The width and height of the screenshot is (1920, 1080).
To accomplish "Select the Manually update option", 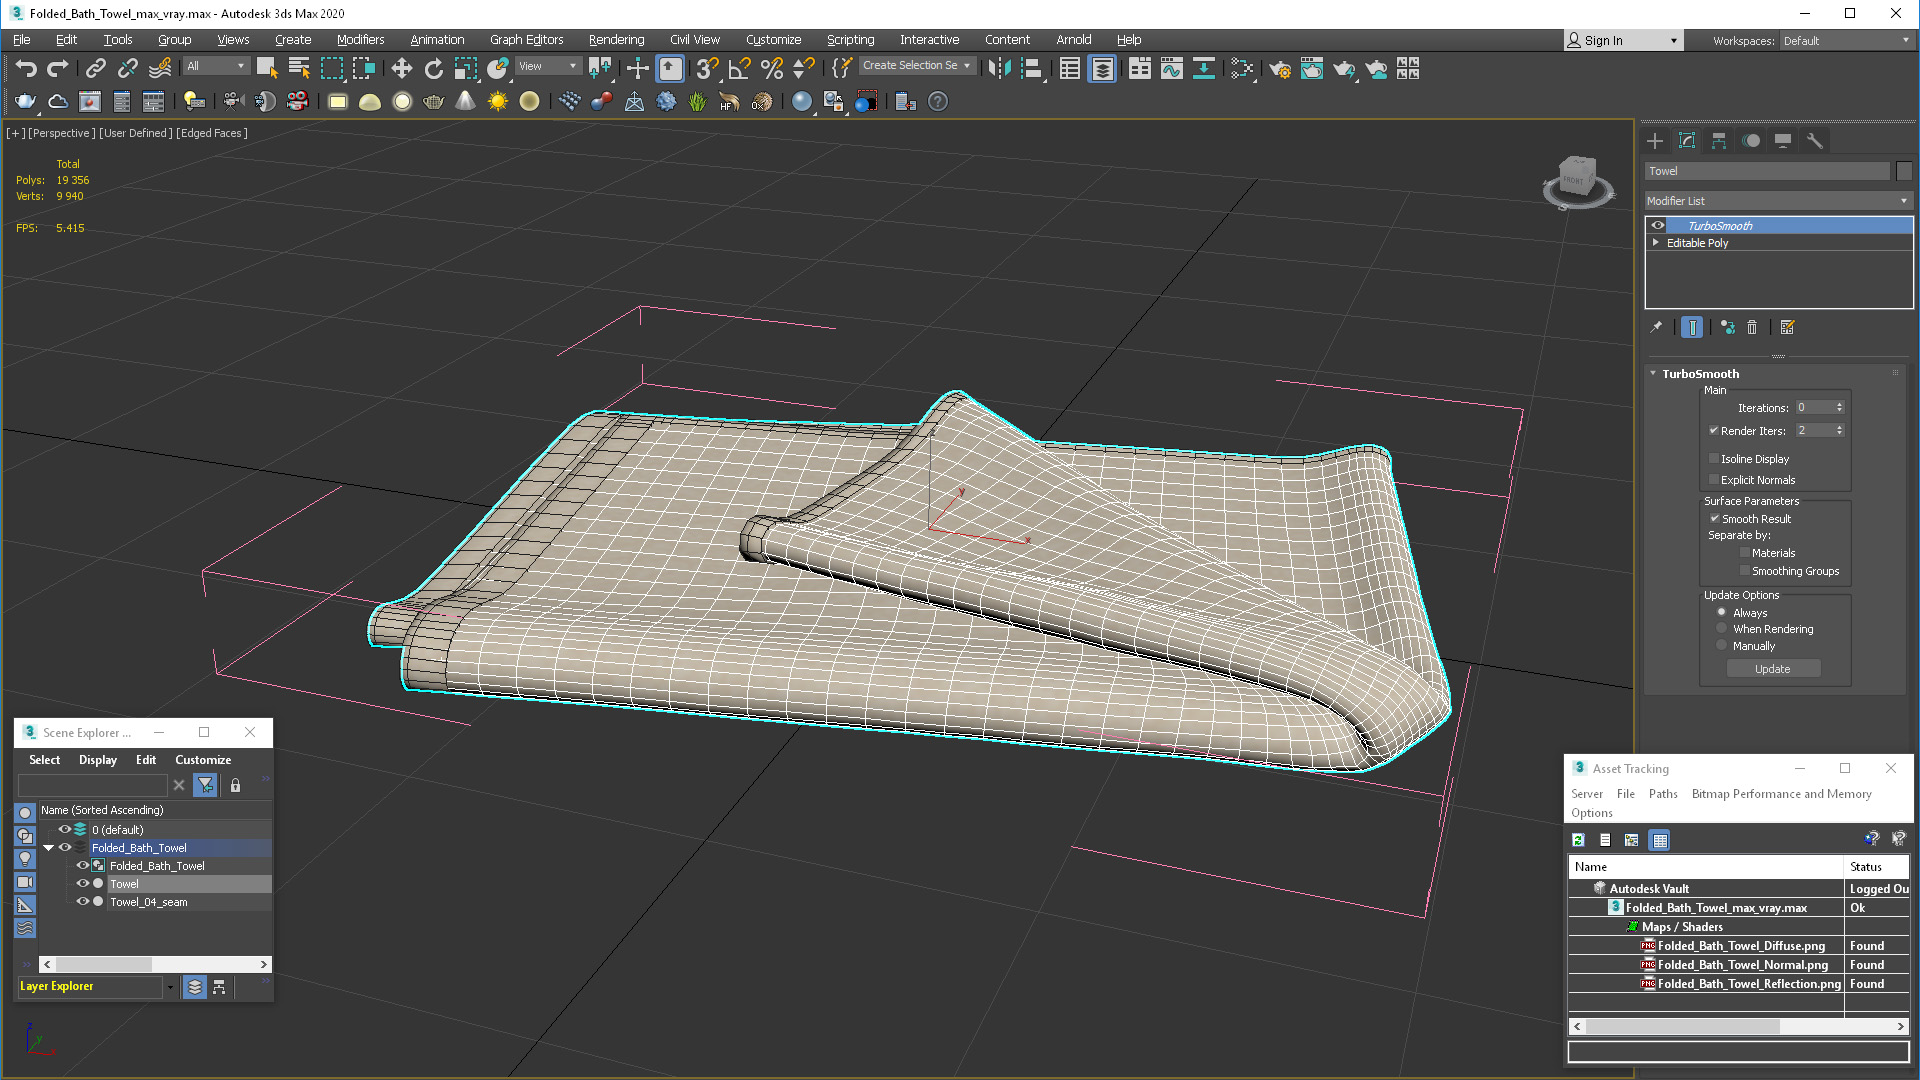I will pos(1722,646).
